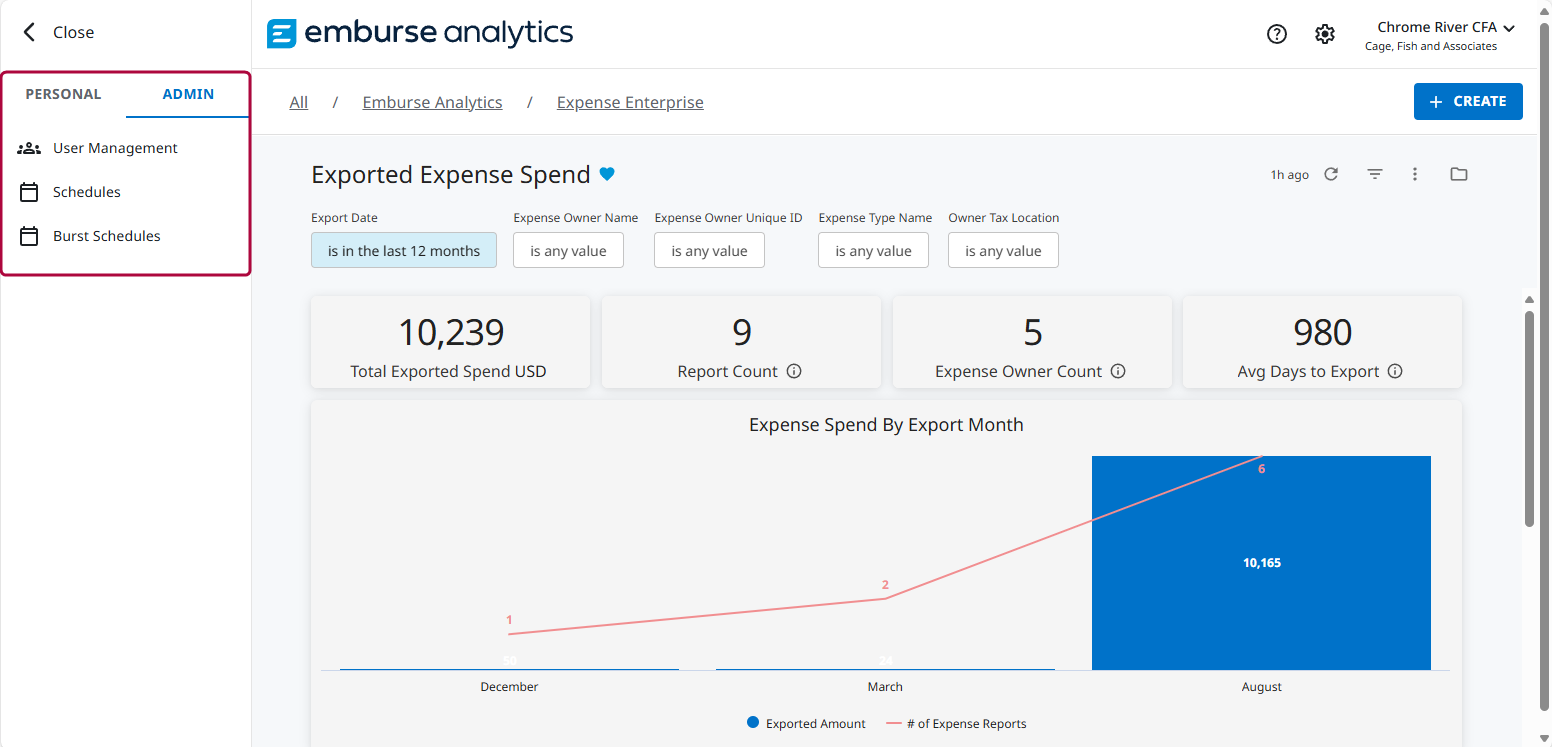Open the dashboard three-dot actions menu
Screen dimensions: 1552x747
(x=1415, y=173)
